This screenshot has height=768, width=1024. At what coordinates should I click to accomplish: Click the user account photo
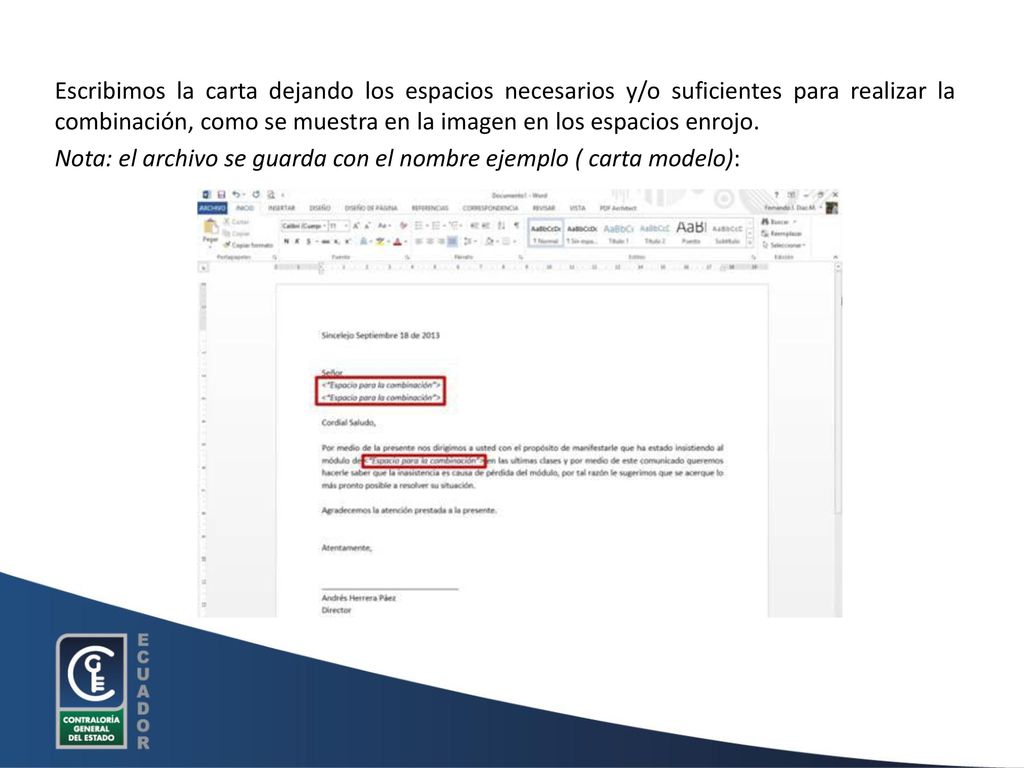click(x=831, y=208)
